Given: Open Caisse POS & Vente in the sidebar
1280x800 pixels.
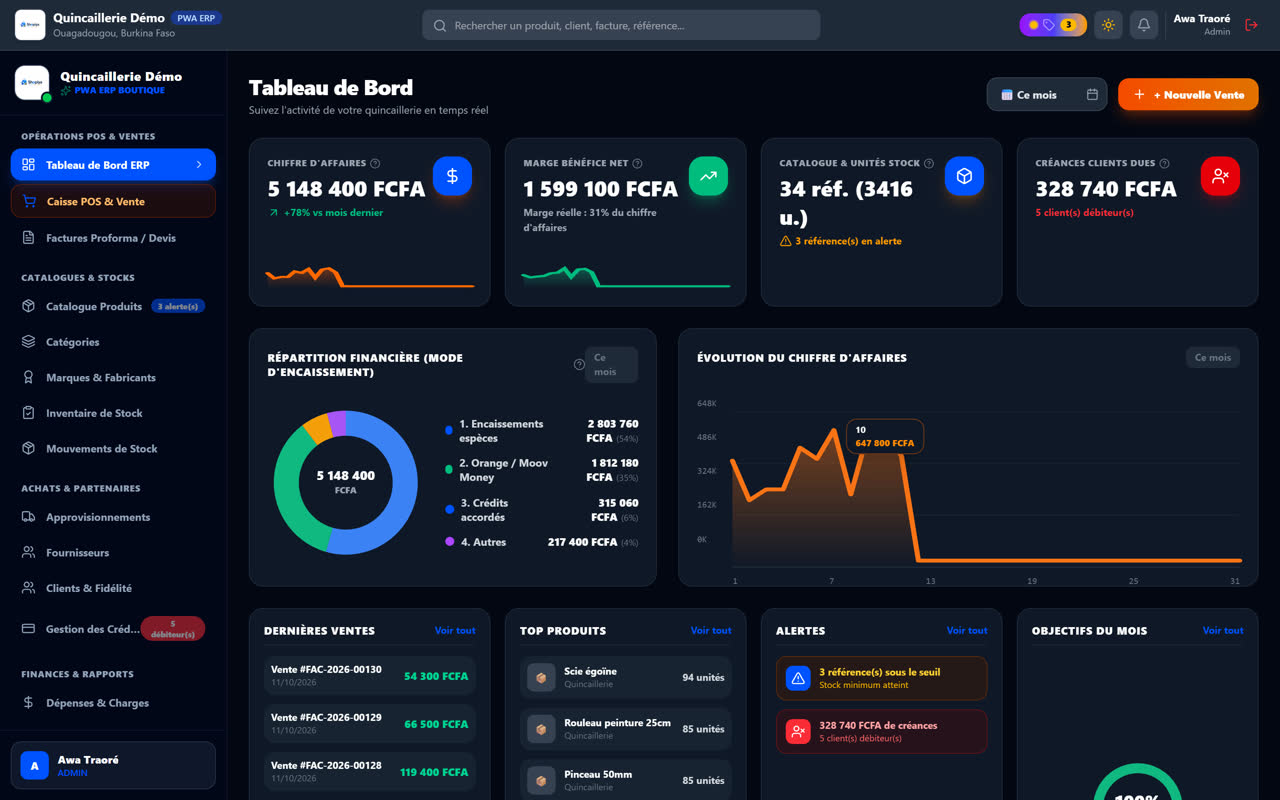Looking at the screenshot, I should [x=113, y=201].
